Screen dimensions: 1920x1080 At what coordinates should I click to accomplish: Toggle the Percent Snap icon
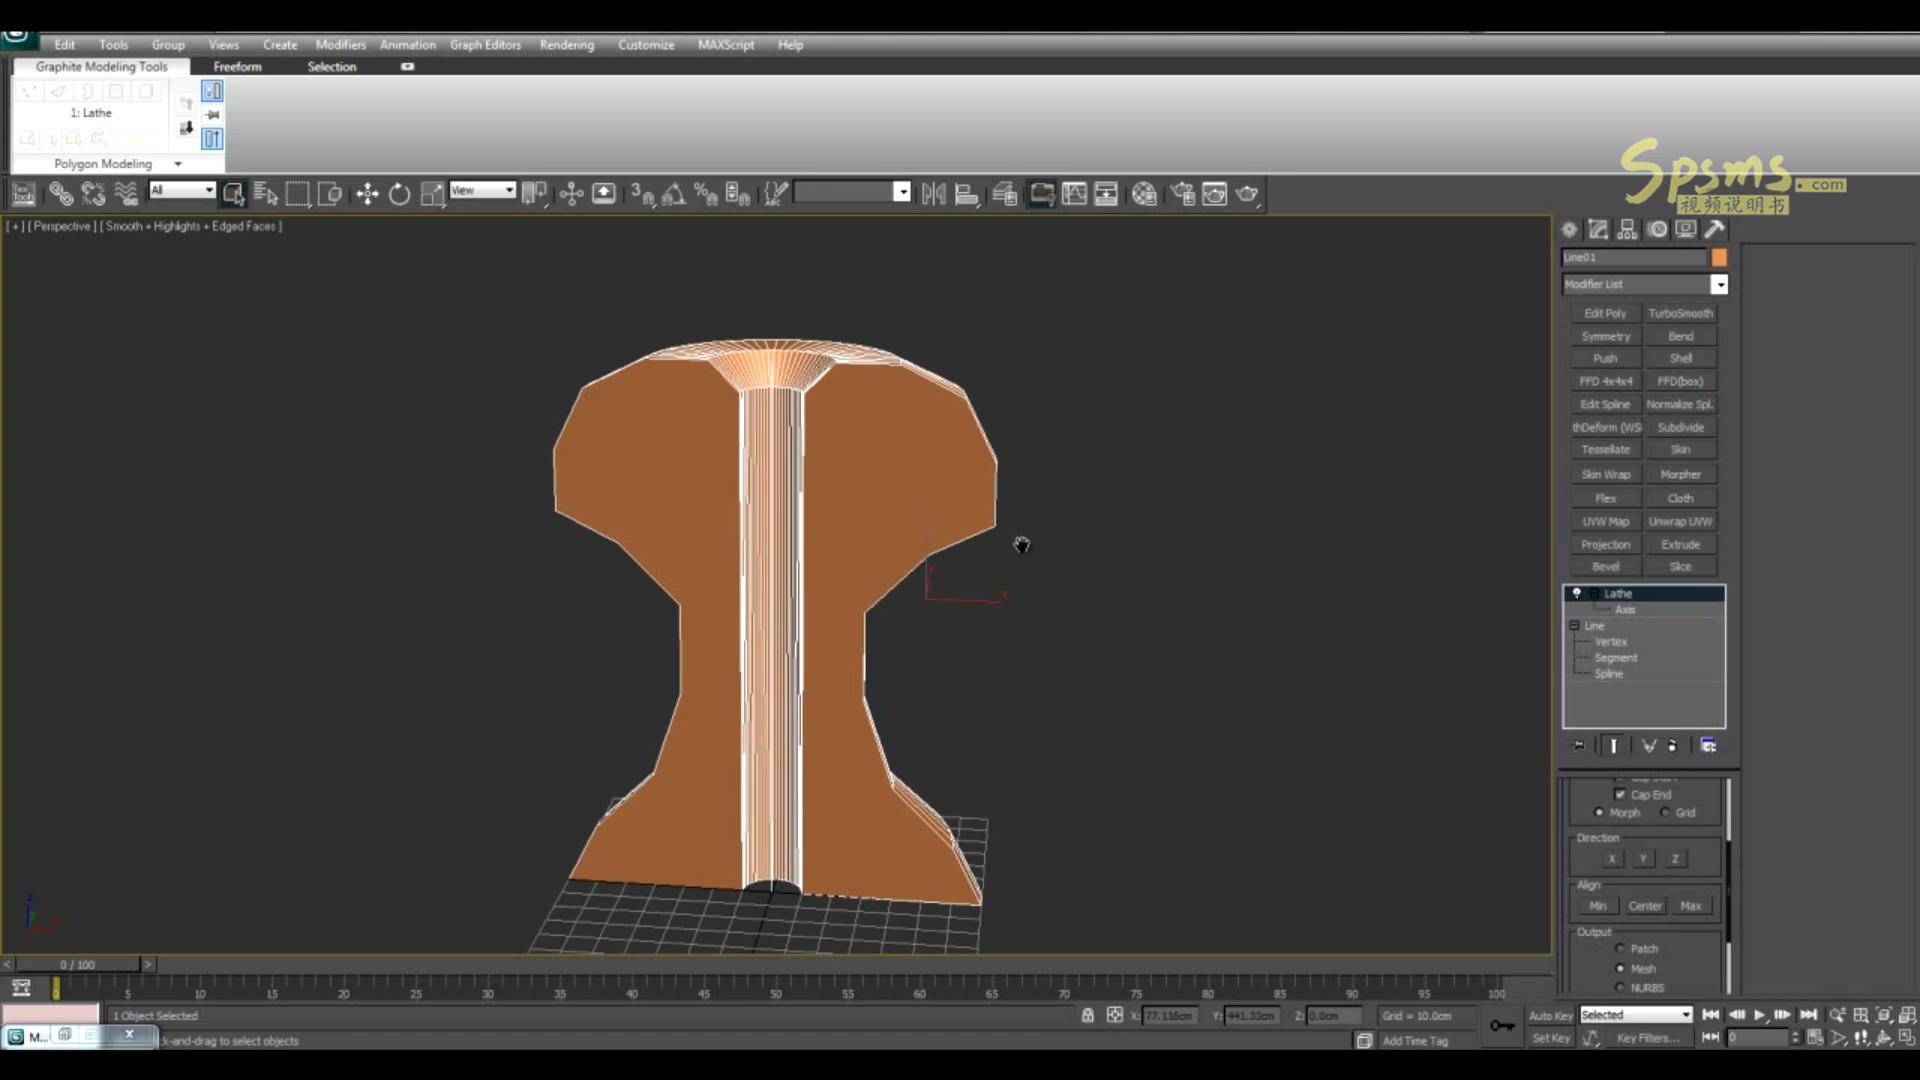tap(706, 193)
